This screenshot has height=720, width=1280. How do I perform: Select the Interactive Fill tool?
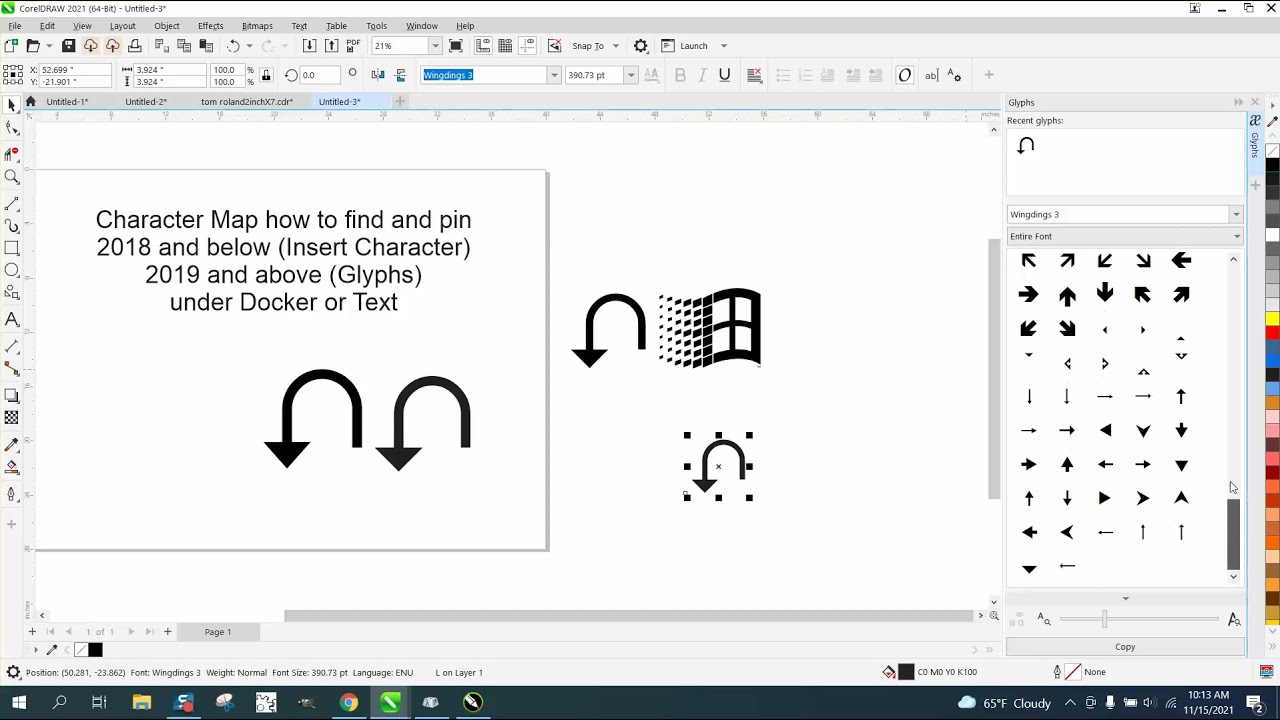[12, 467]
